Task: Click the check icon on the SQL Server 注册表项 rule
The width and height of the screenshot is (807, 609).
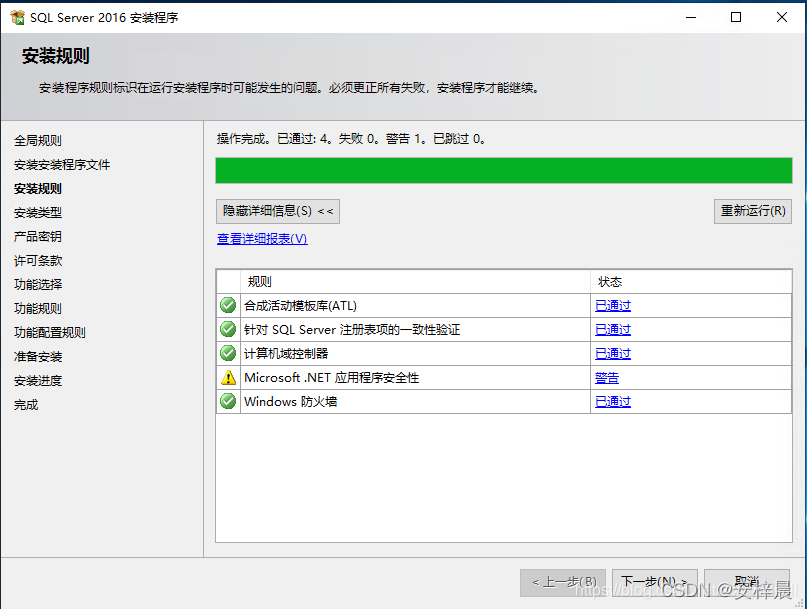Action: 227,329
